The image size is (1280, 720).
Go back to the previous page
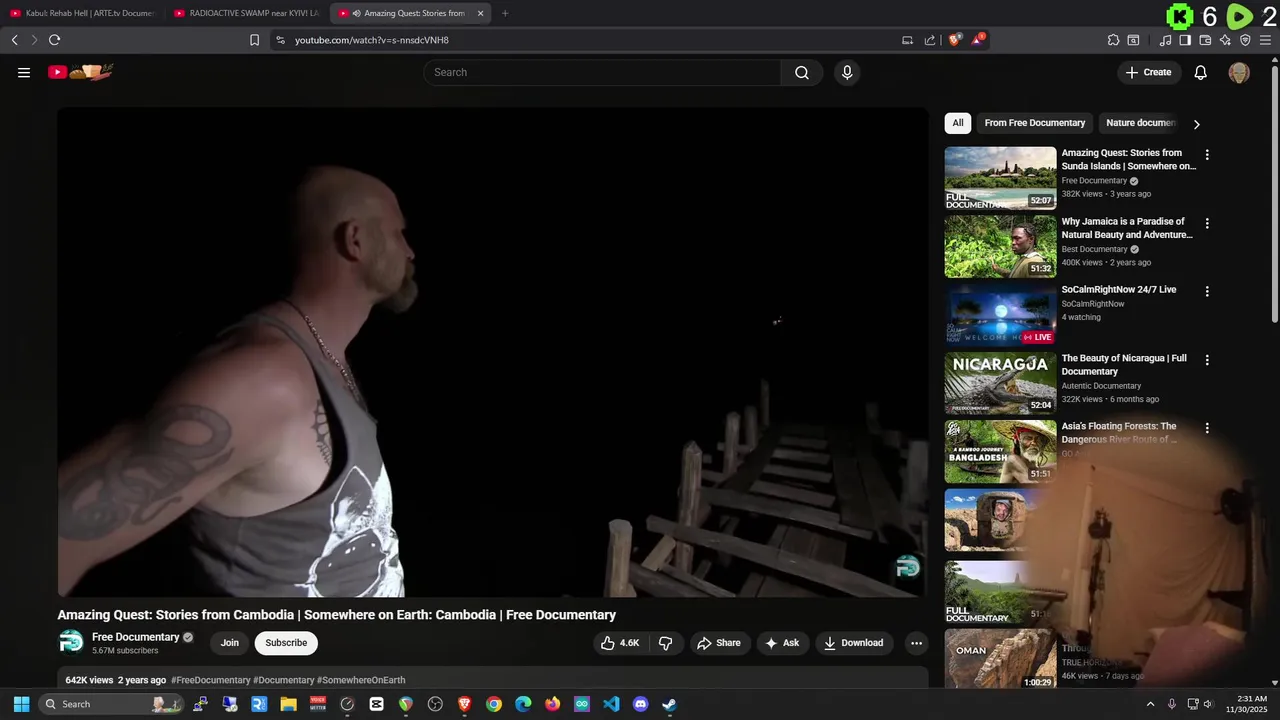tap(14, 40)
